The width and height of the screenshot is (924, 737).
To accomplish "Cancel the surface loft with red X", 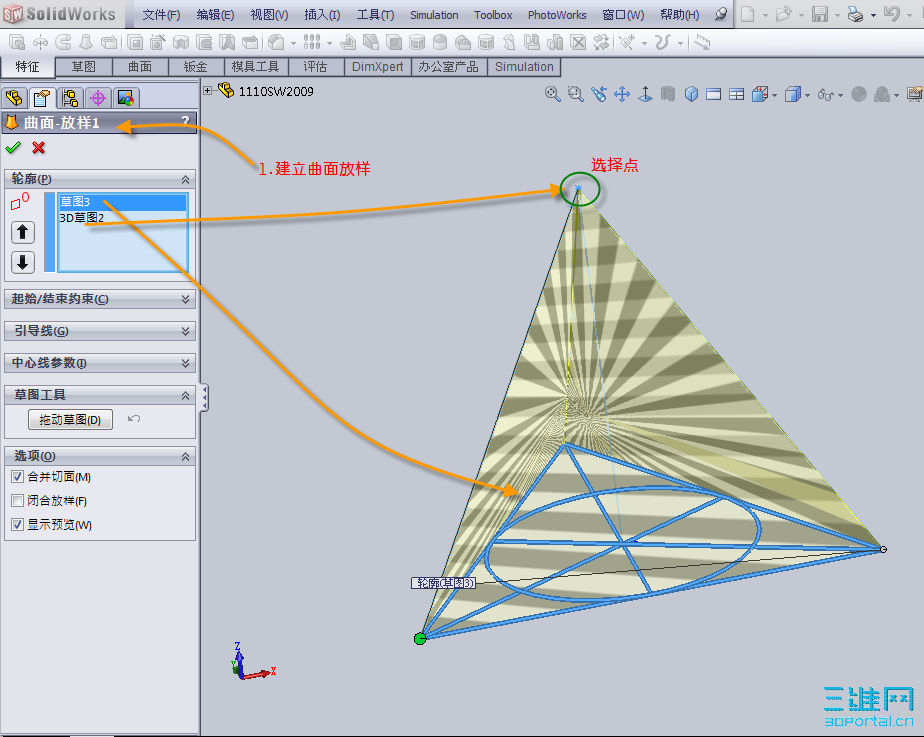I will coord(39,147).
